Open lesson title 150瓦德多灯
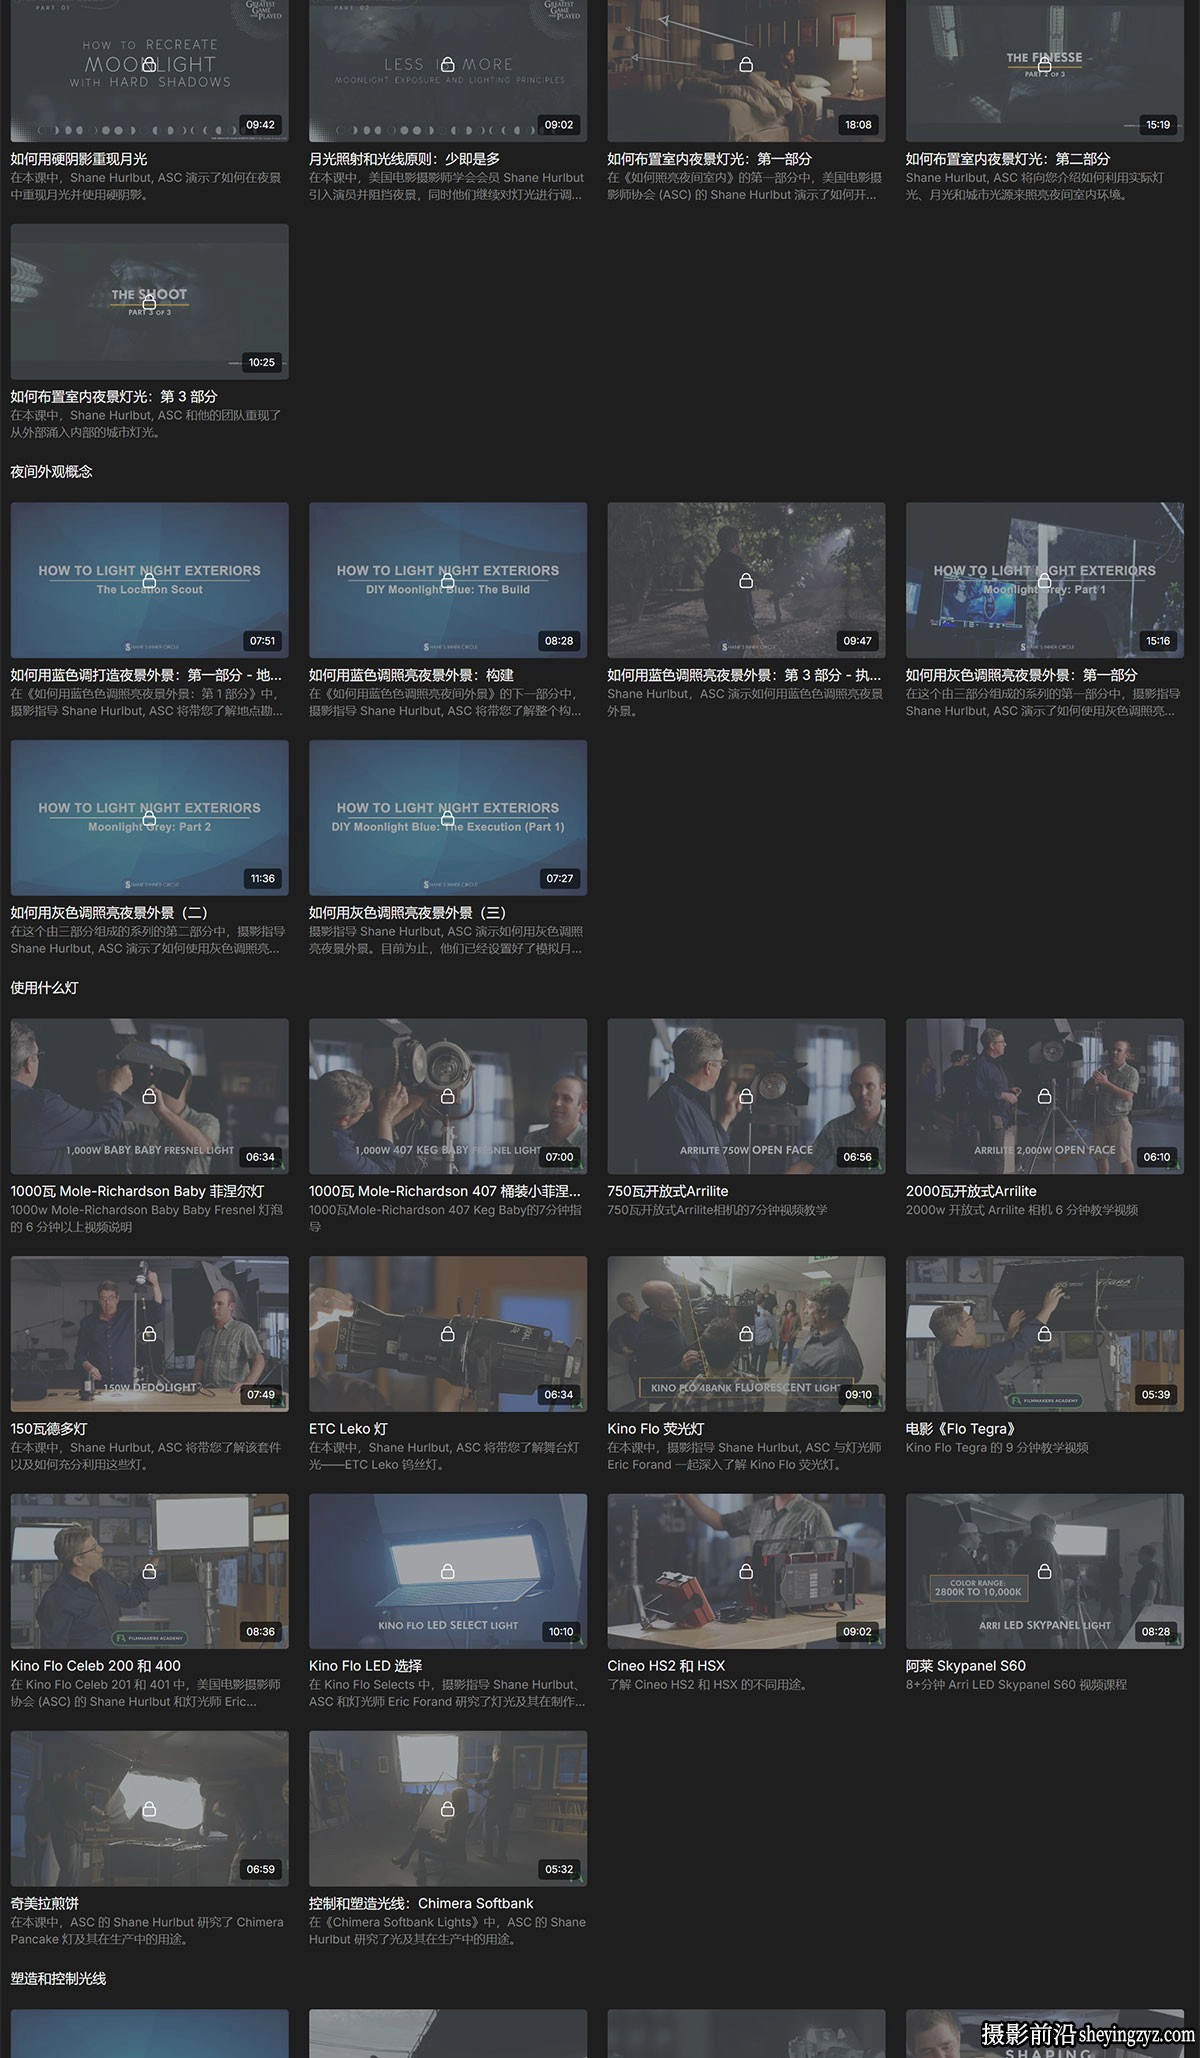This screenshot has height=2058, width=1200. 48,1429
